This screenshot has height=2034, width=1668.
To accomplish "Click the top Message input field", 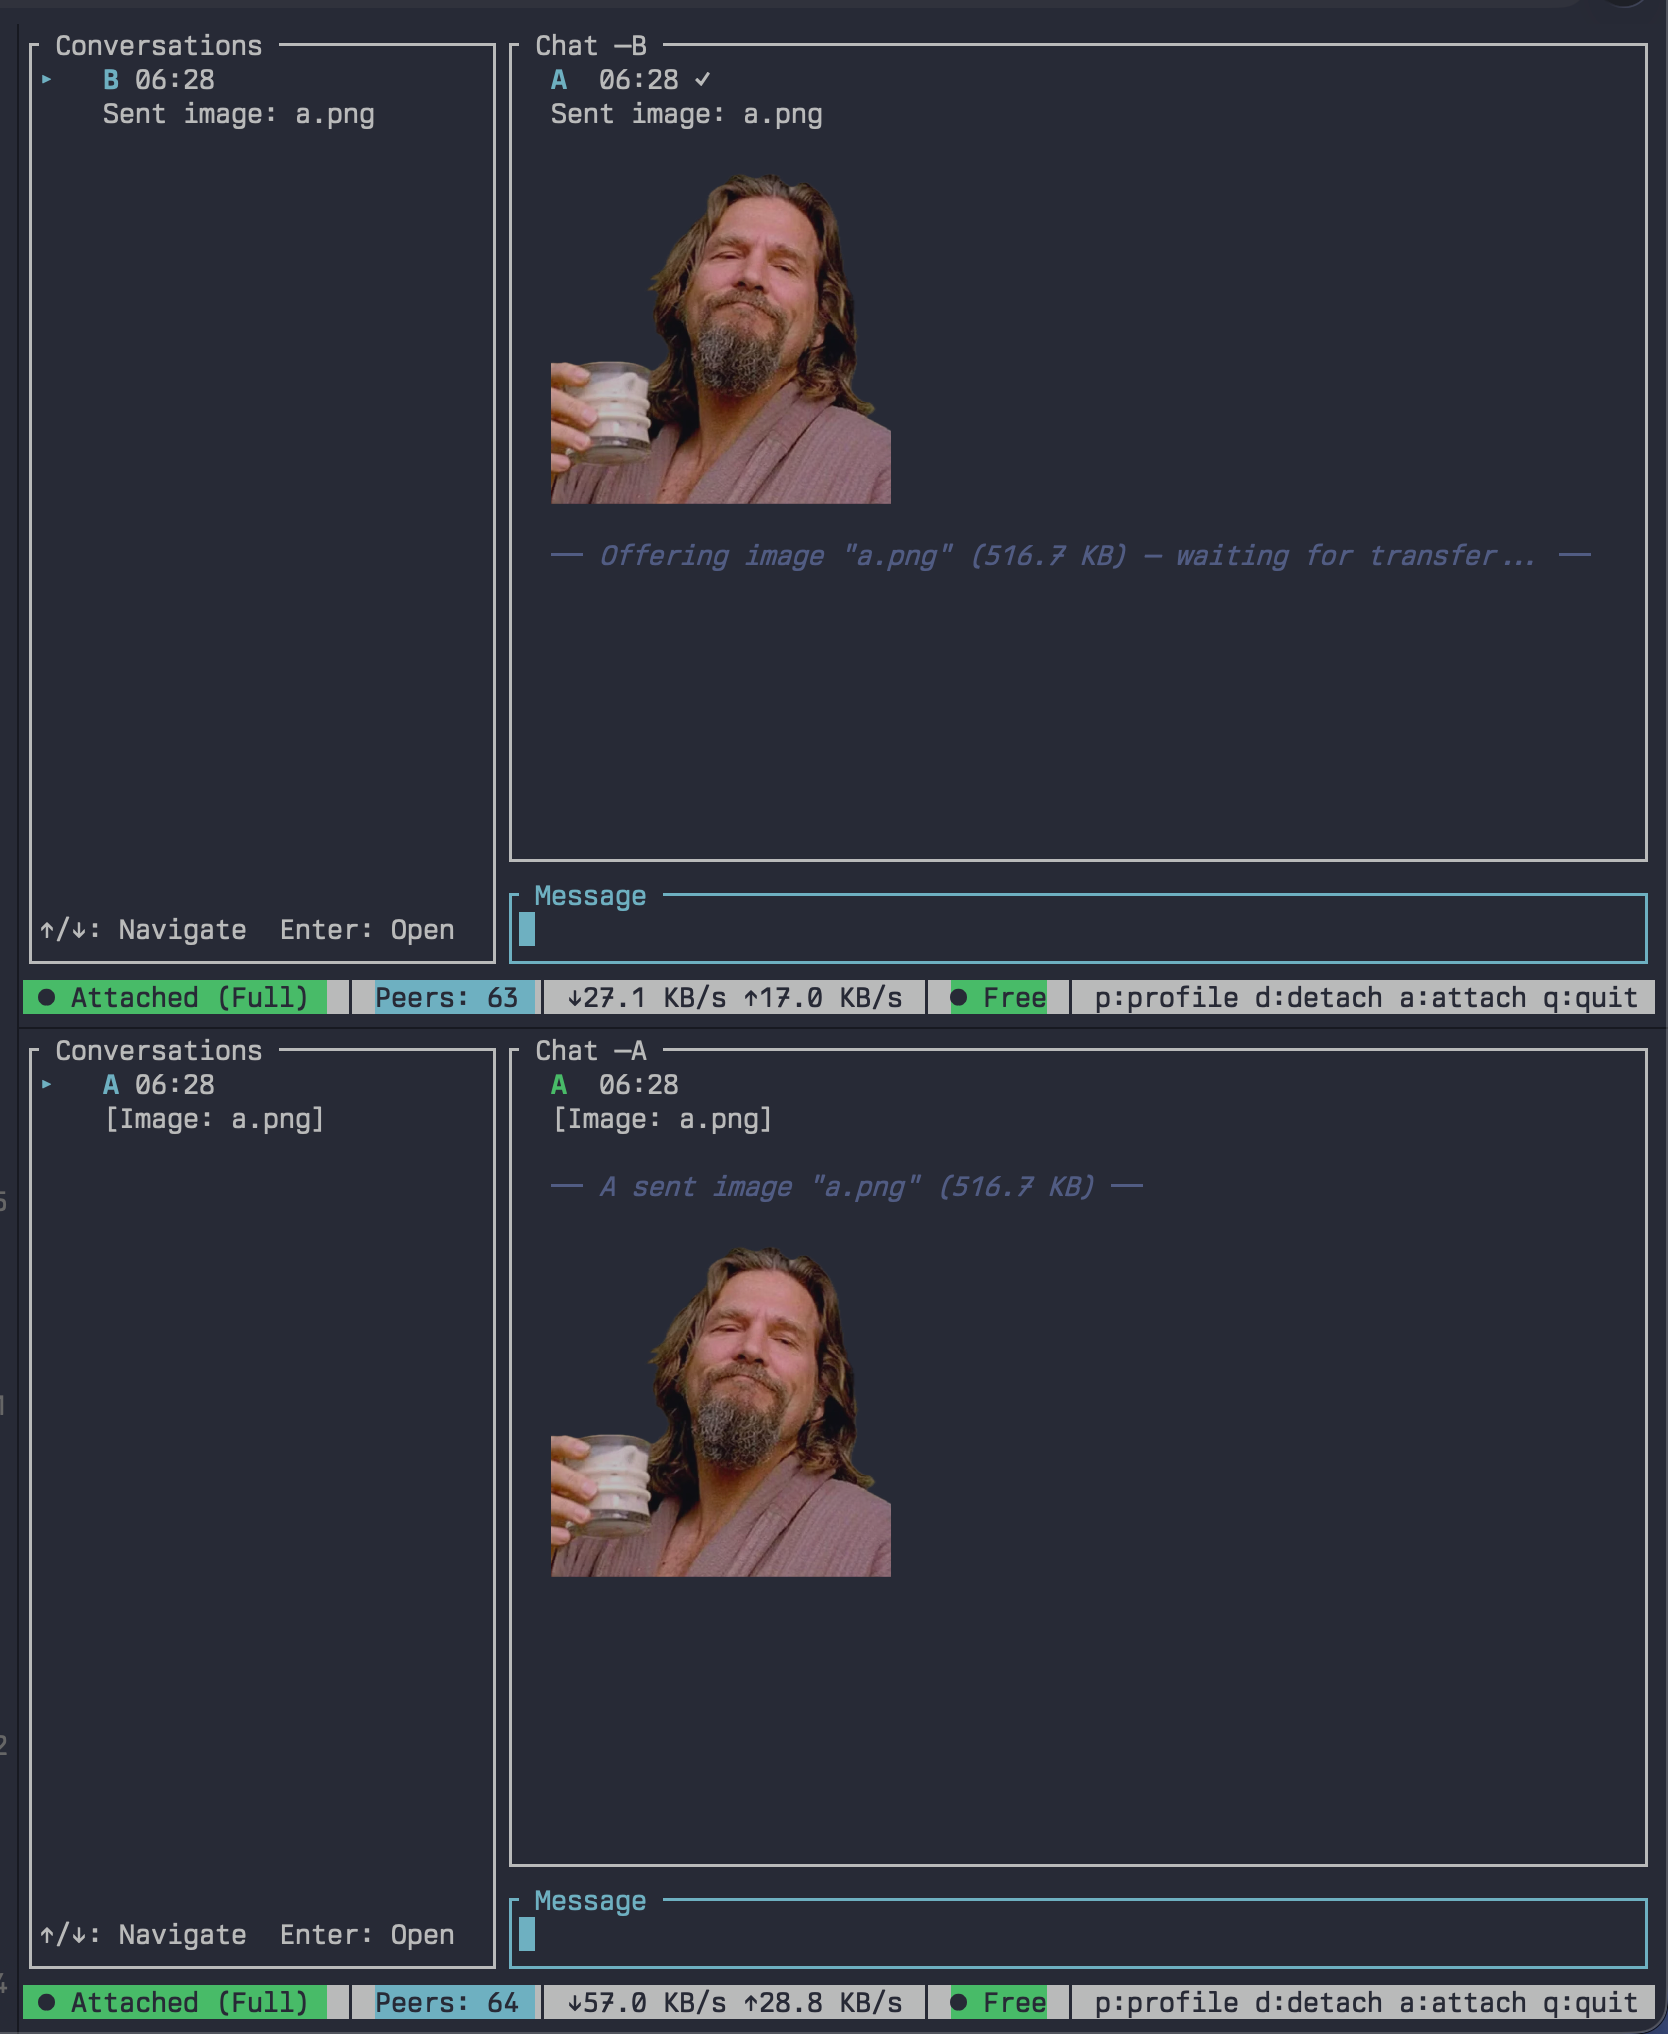I will [x=1078, y=930].
